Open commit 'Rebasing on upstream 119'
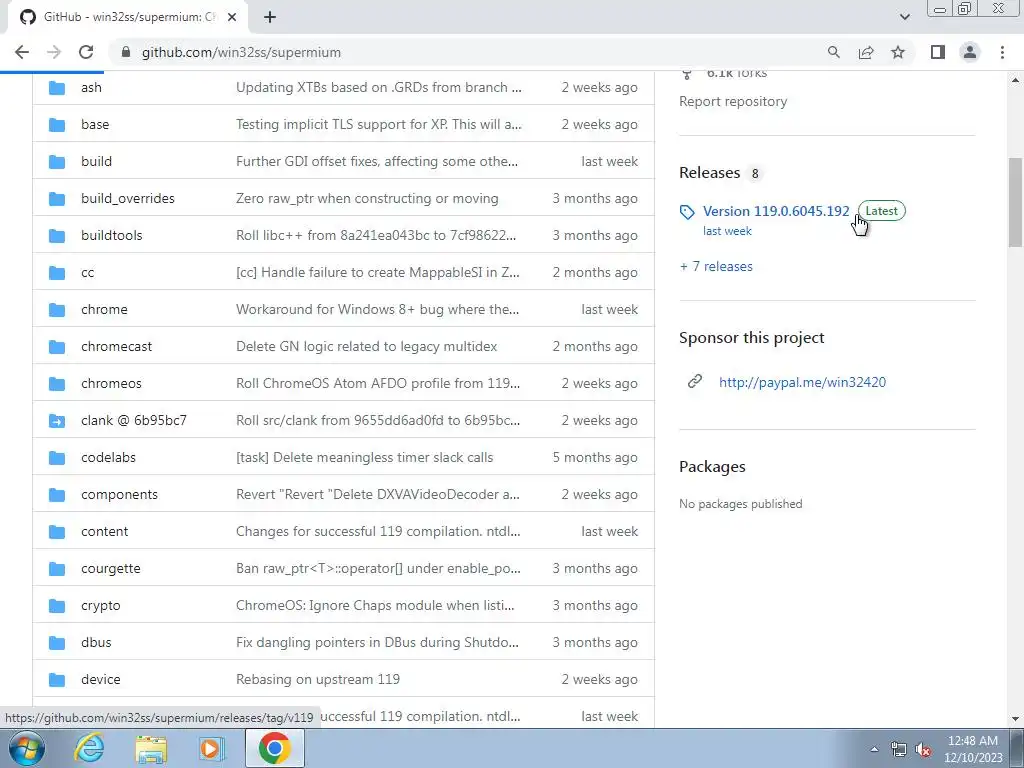 point(318,679)
